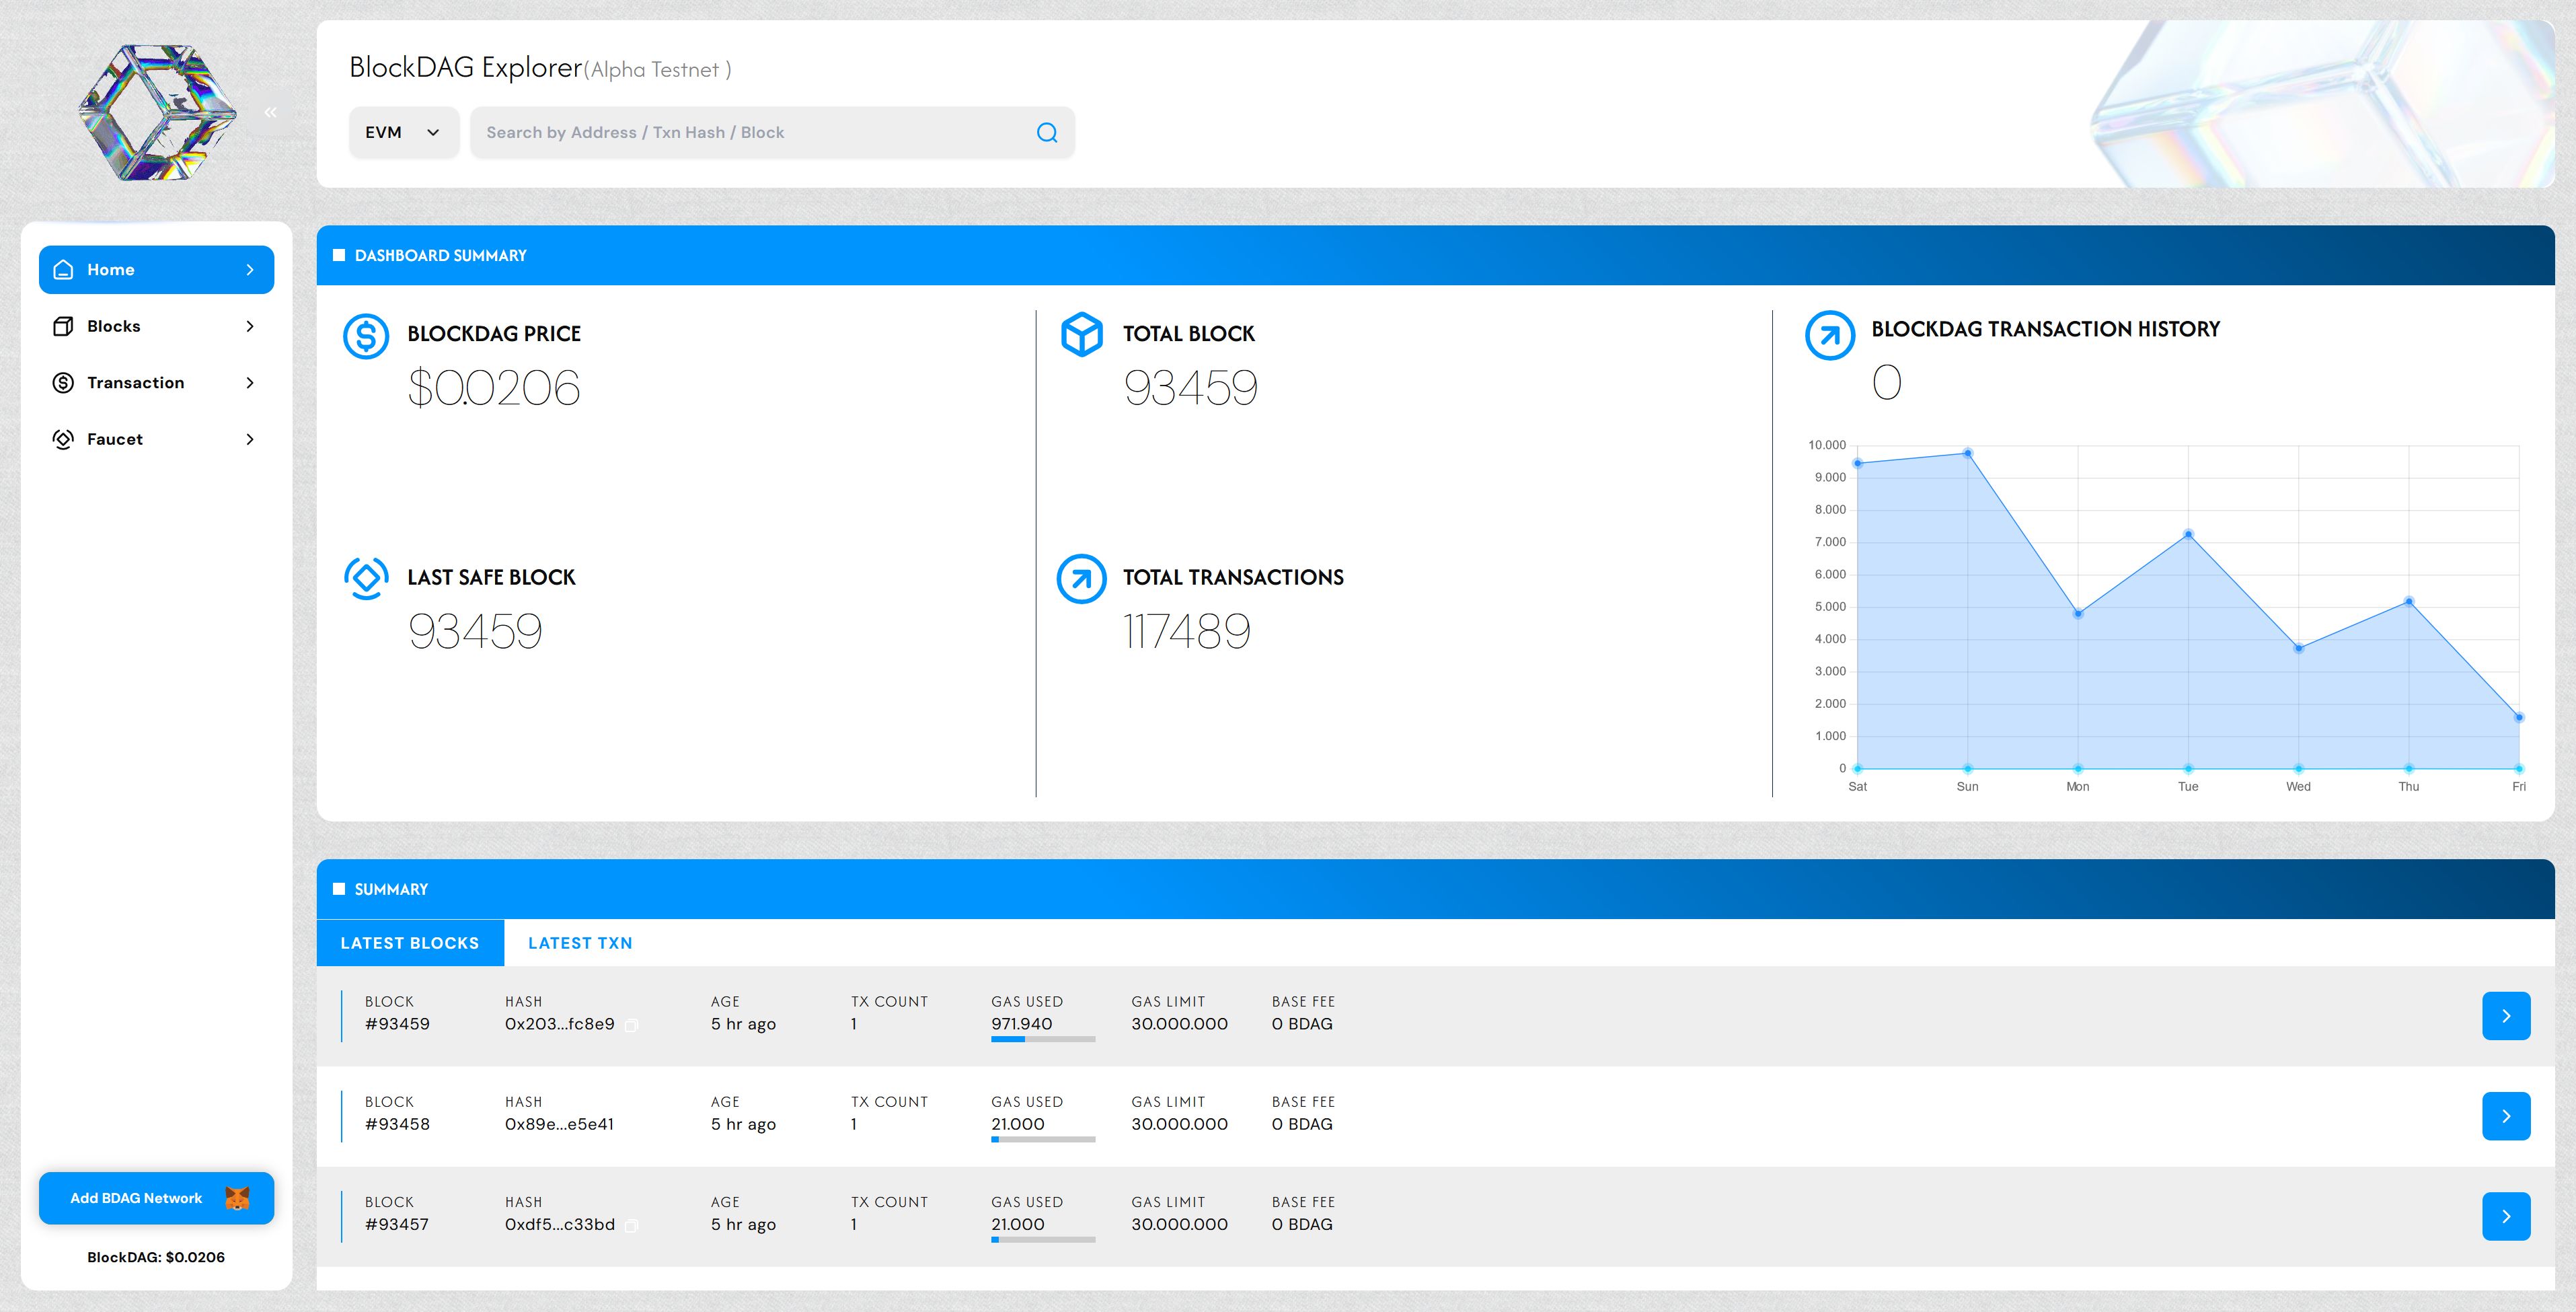Viewport: 2576px width, 1312px height.
Task: Open details arrow for block #93459
Action: 2506,1016
